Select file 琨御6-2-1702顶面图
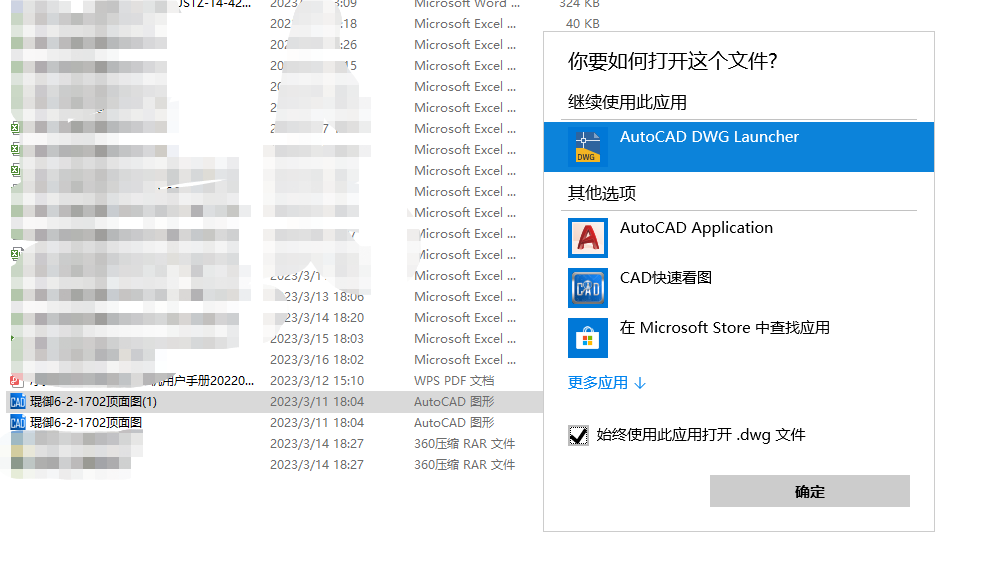The image size is (983, 561). pos(86,423)
